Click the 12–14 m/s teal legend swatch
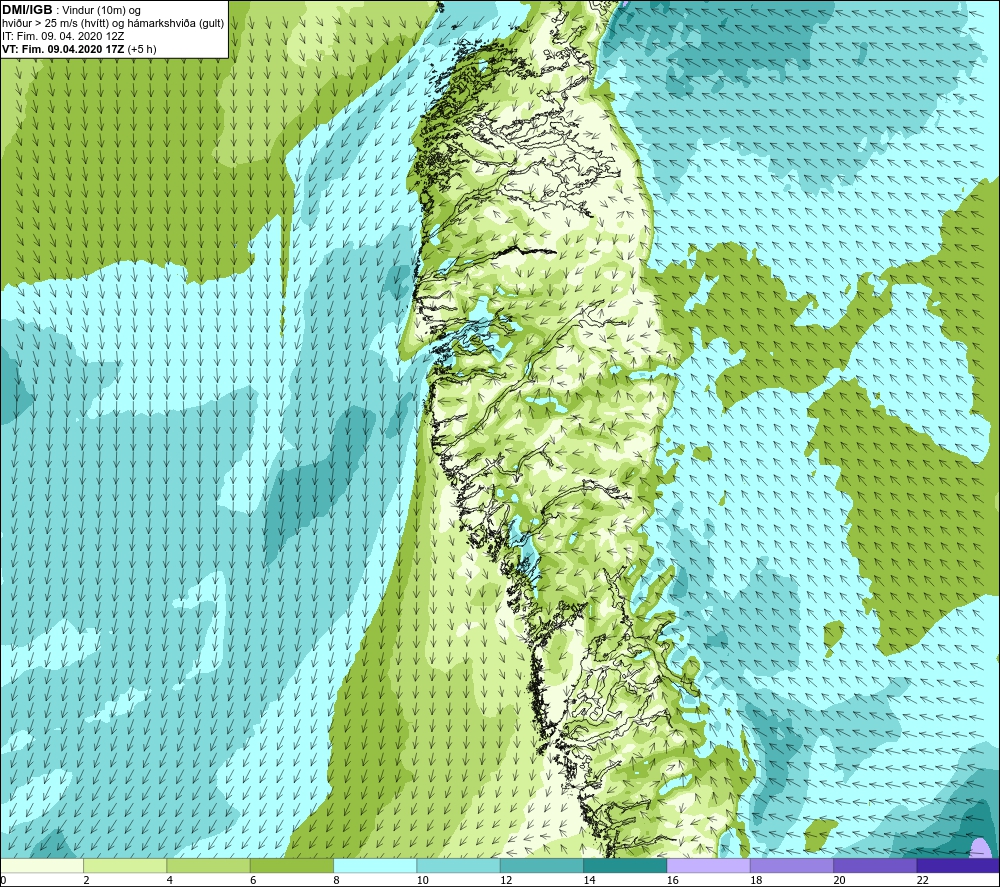Viewport: 1000px width, 887px height. pos(541,865)
